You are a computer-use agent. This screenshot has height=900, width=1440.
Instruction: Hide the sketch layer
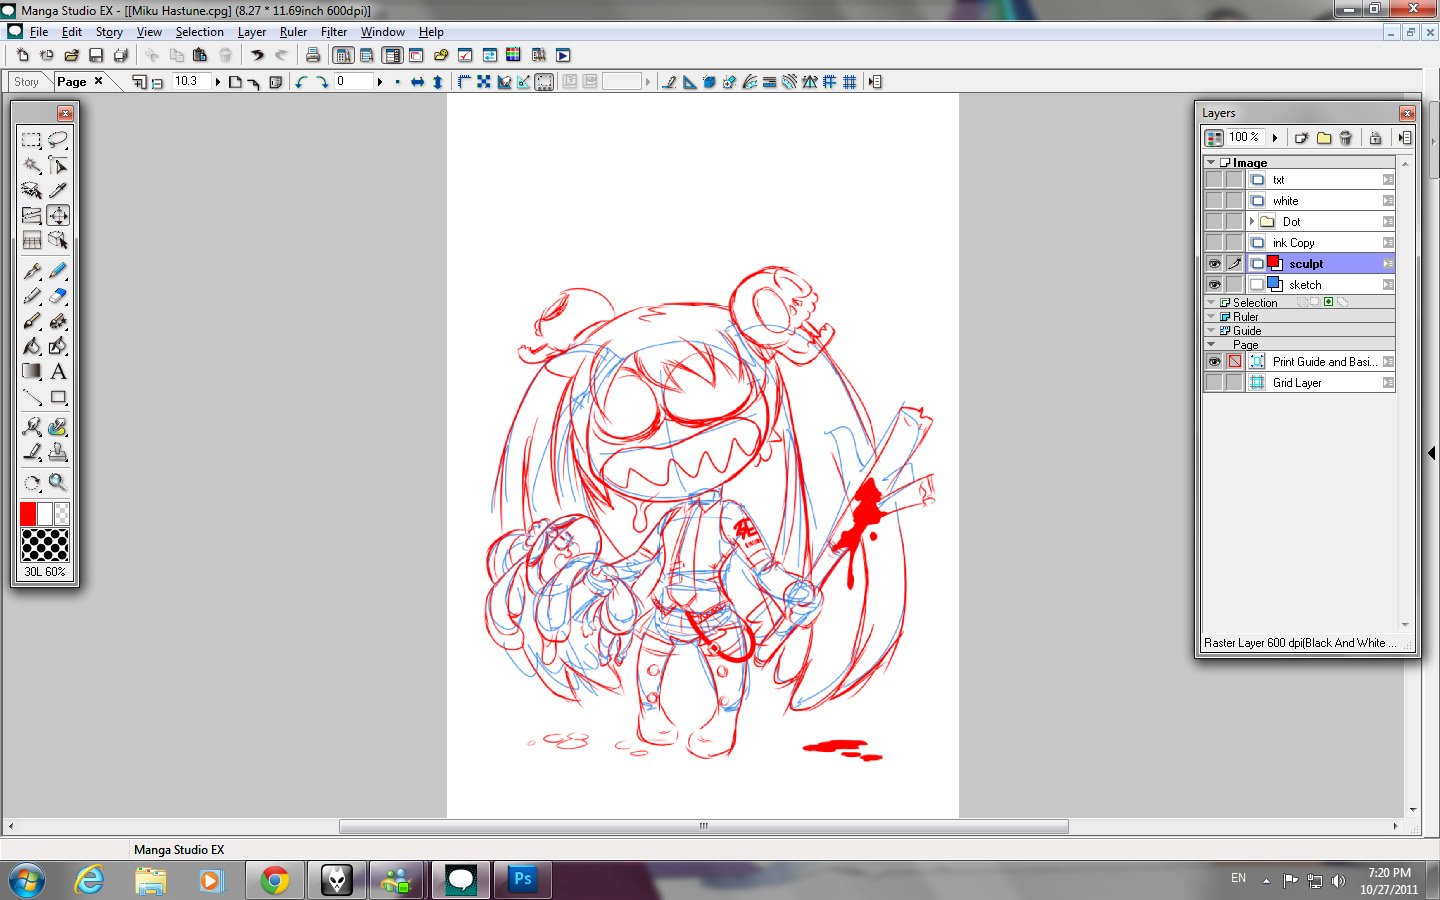pyautogui.click(x=1214, y=285)
